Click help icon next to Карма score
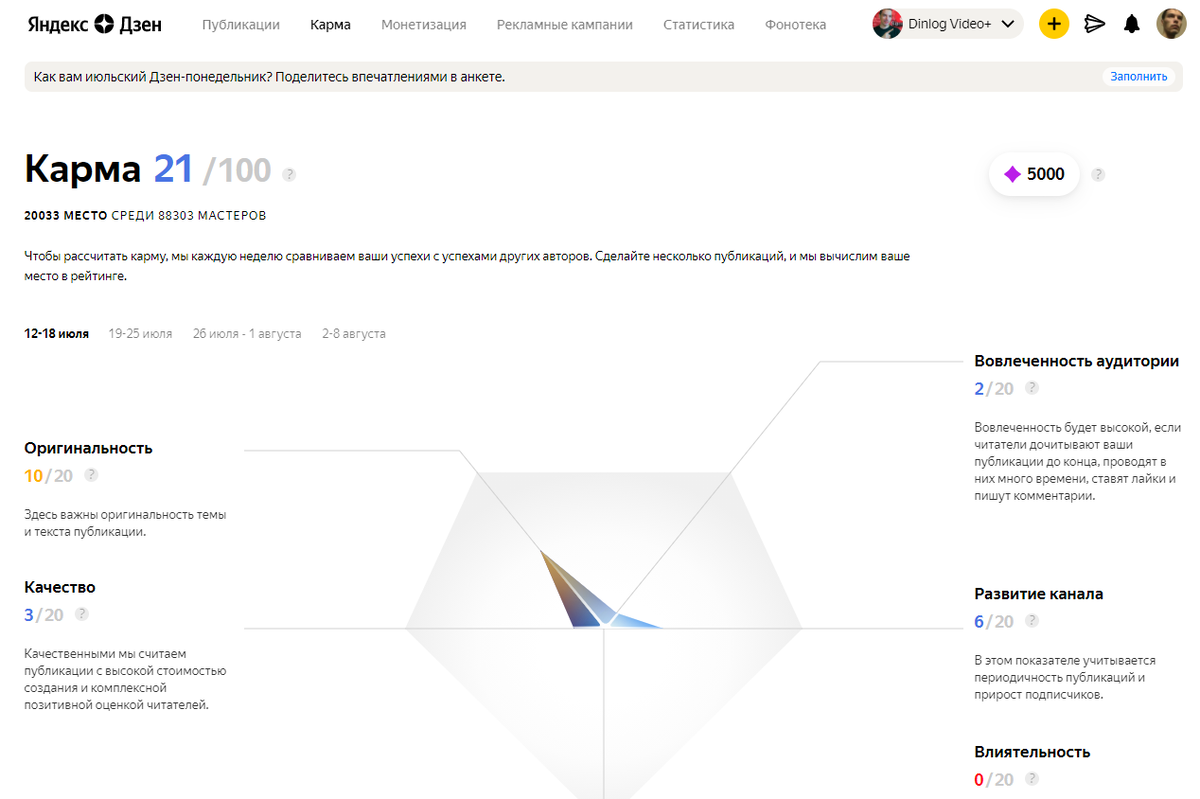The width and height of the screenshot is (1200, 799). click(289, 174)
